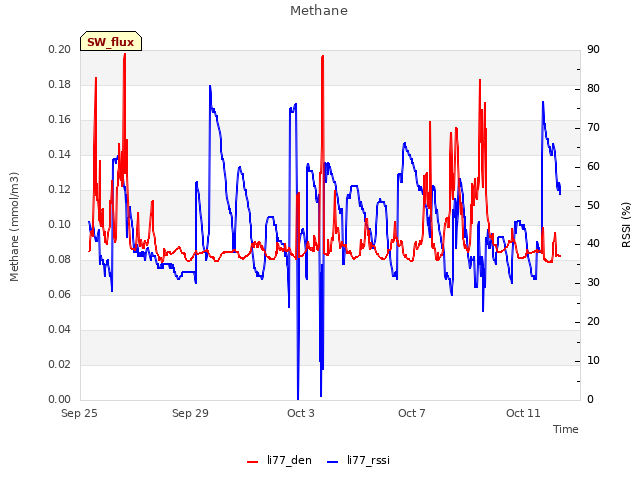Viewport: 640px width, 480px height.
Task: Click the blue li77_rssi legend swatch
Action: click(x=333, y=462)
